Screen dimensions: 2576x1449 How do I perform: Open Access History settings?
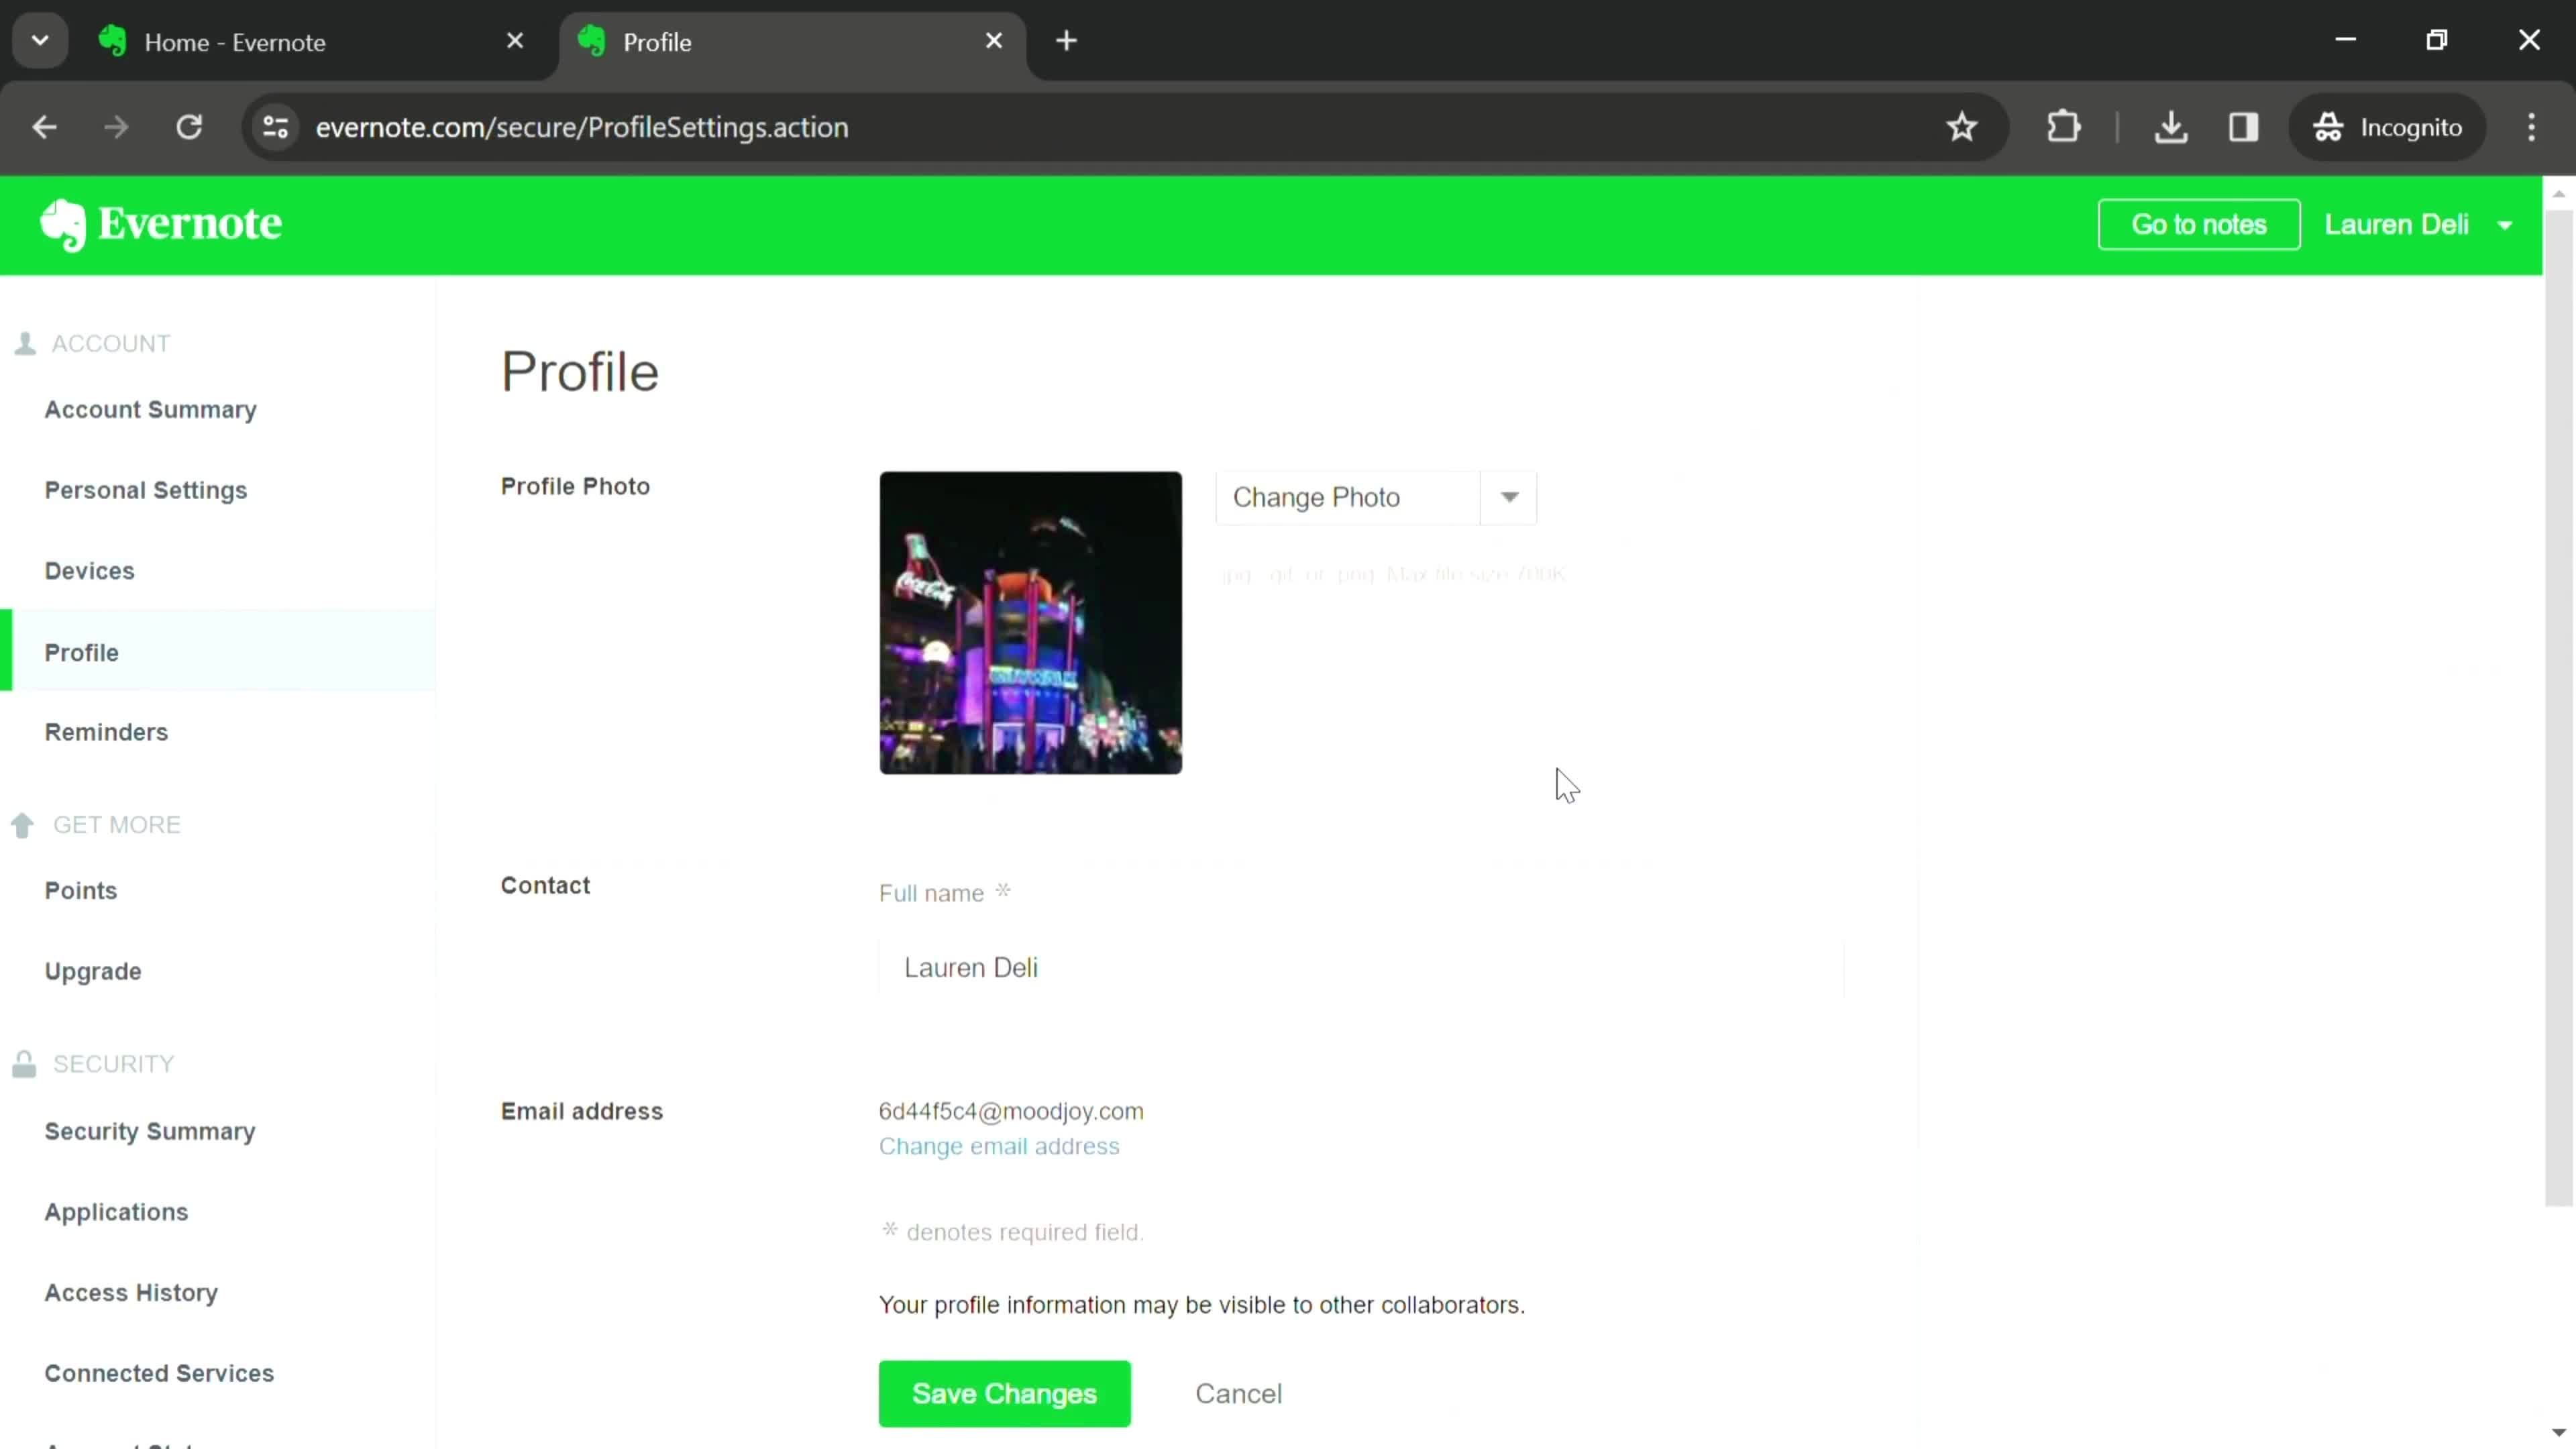(x=131, y=1291)
